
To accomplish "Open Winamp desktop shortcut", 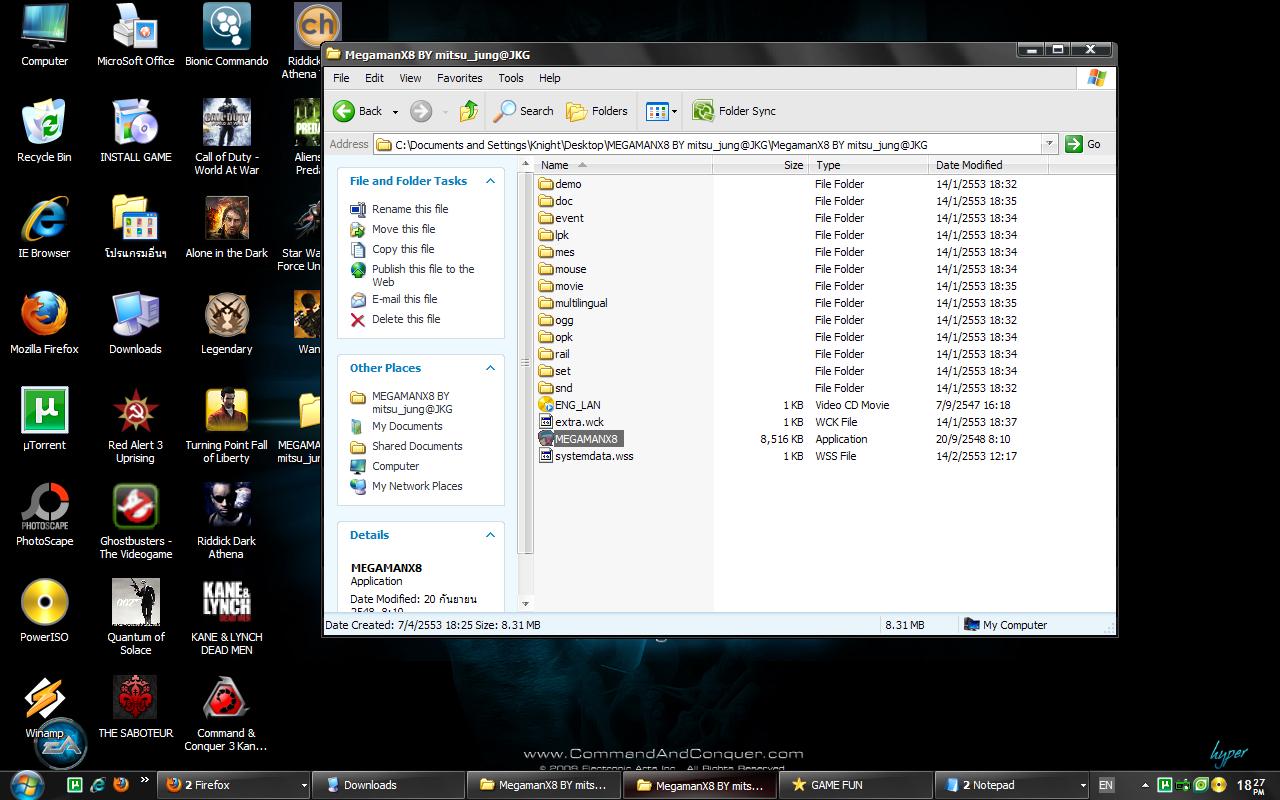I will pyautogui.click(x=44, y=707).
